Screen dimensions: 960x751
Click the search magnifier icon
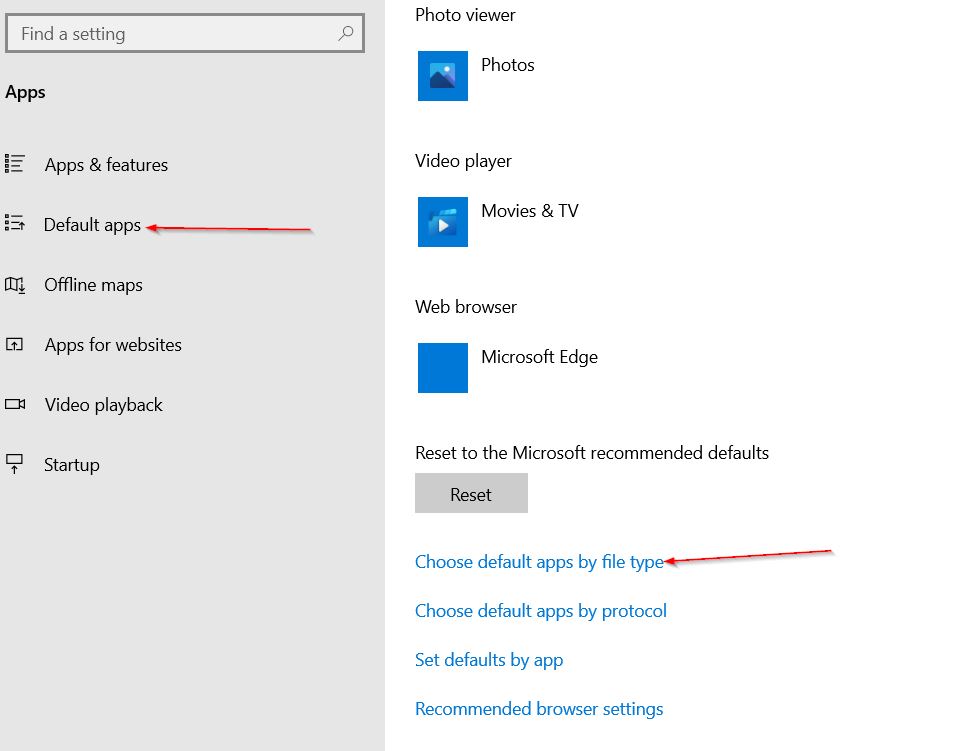346,33
